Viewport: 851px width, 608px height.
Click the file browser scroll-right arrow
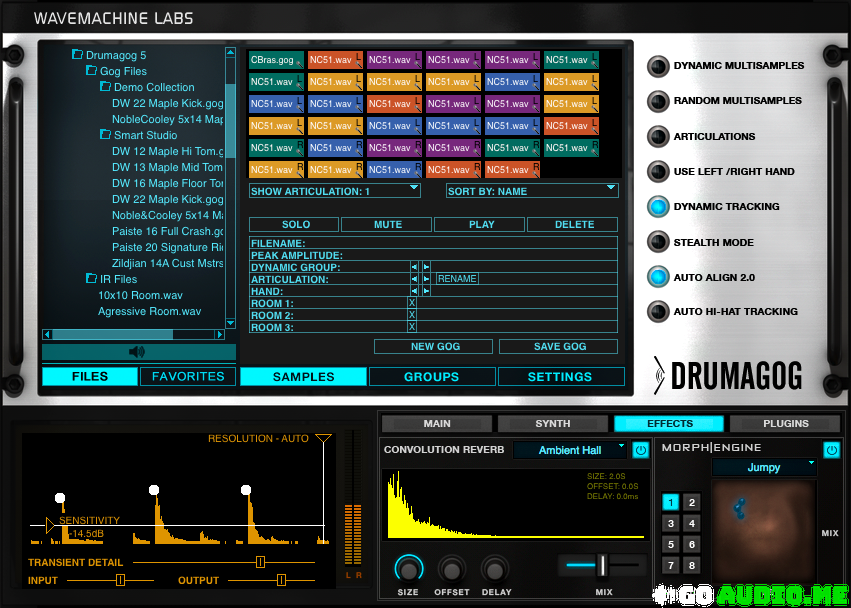pos(219,334)
